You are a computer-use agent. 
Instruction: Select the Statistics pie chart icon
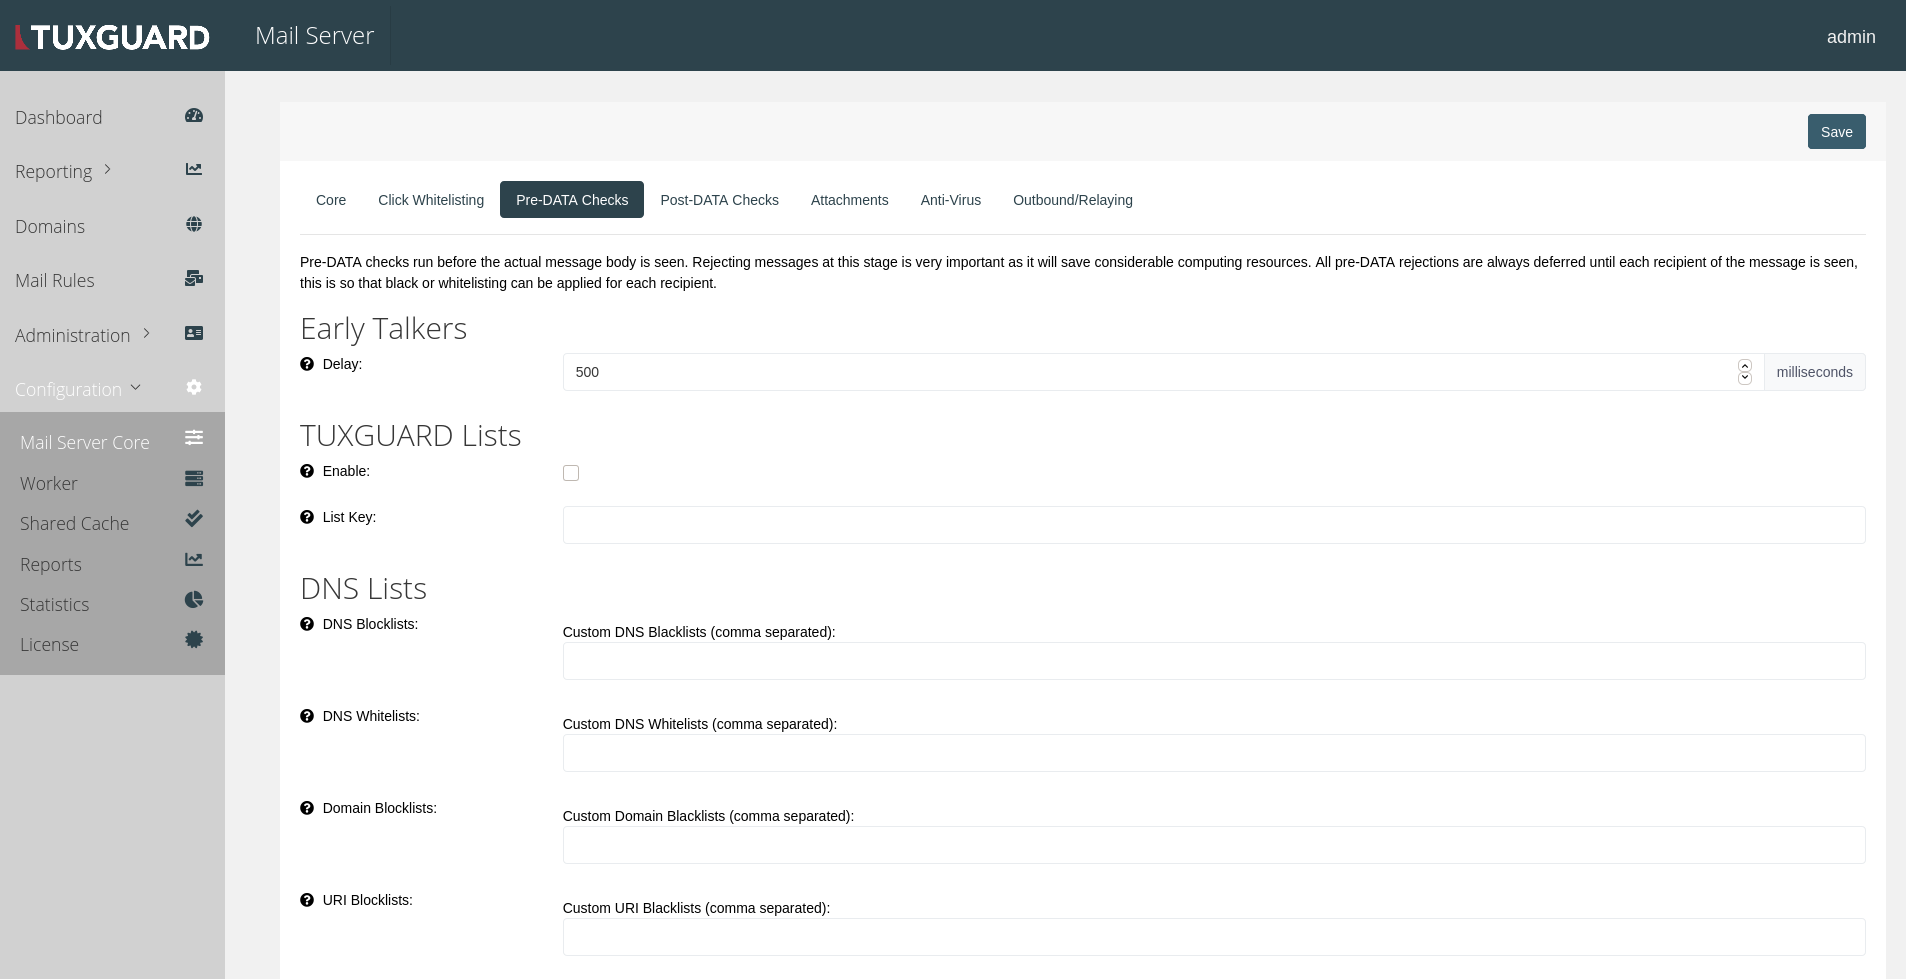pyautogui.click(x=194, y=600)
